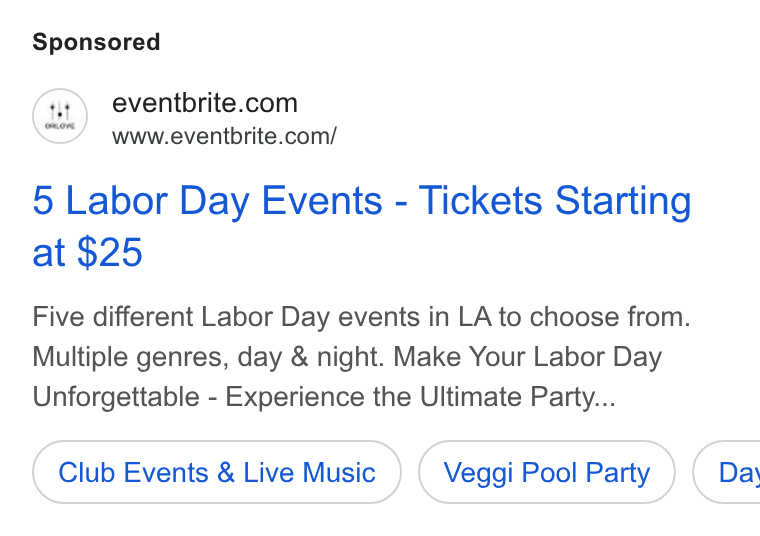
Task: Click the words "Labor Day" in blue headline
Action: point(157,201)
